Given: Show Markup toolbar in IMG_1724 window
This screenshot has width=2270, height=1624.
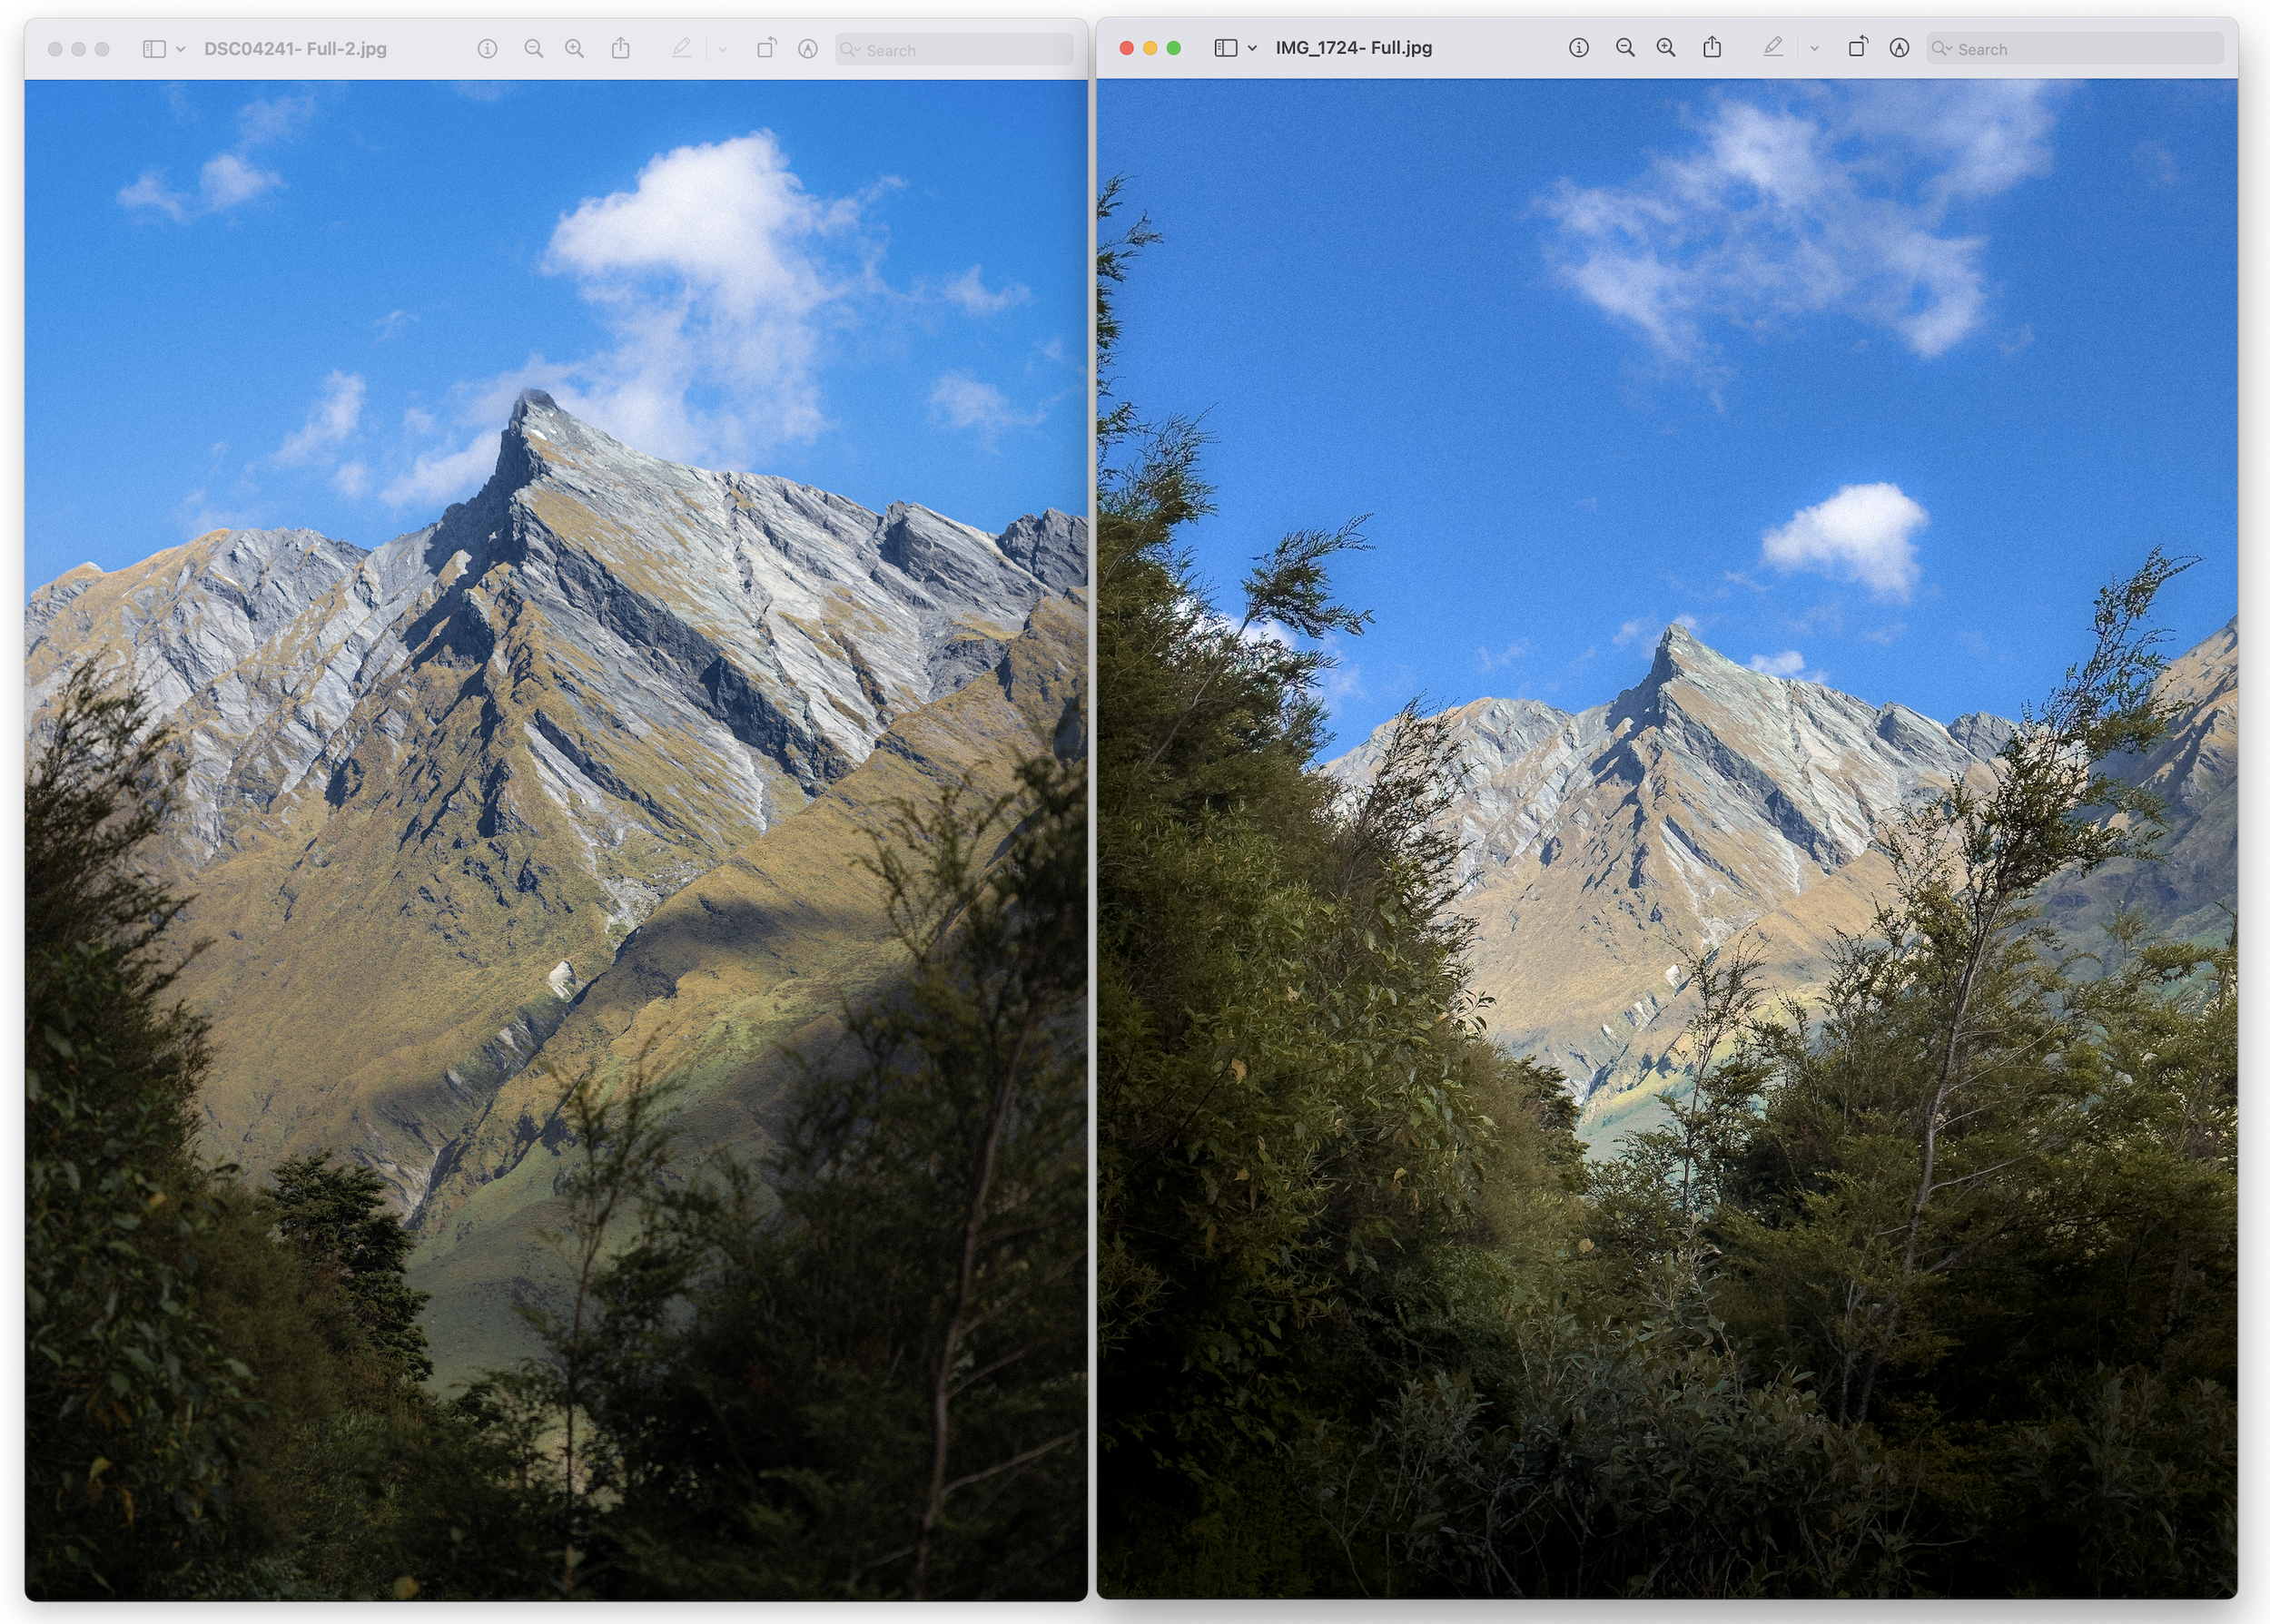Looking at the screenshot, I should (x=1899, y=48).
